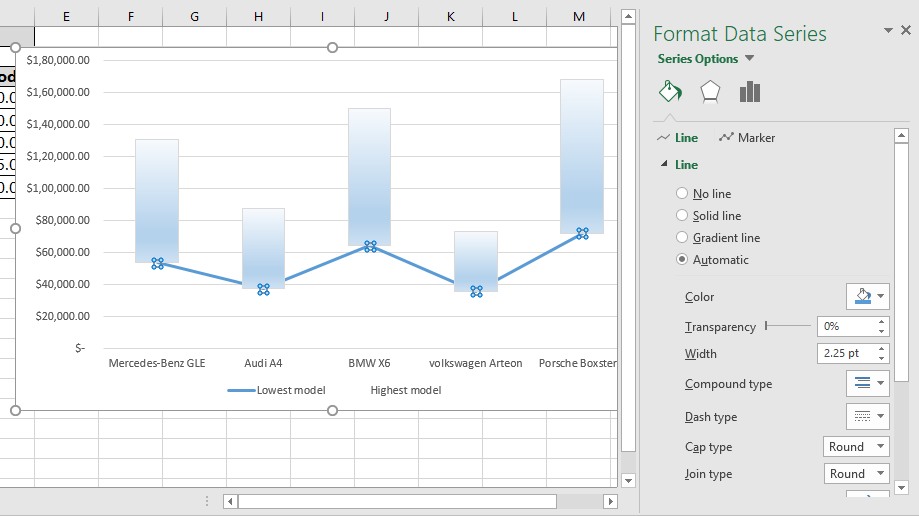Screen dimensions: 919x516
Task: Click the Audi A4 axis label
Action: click(x=263, y=363)
